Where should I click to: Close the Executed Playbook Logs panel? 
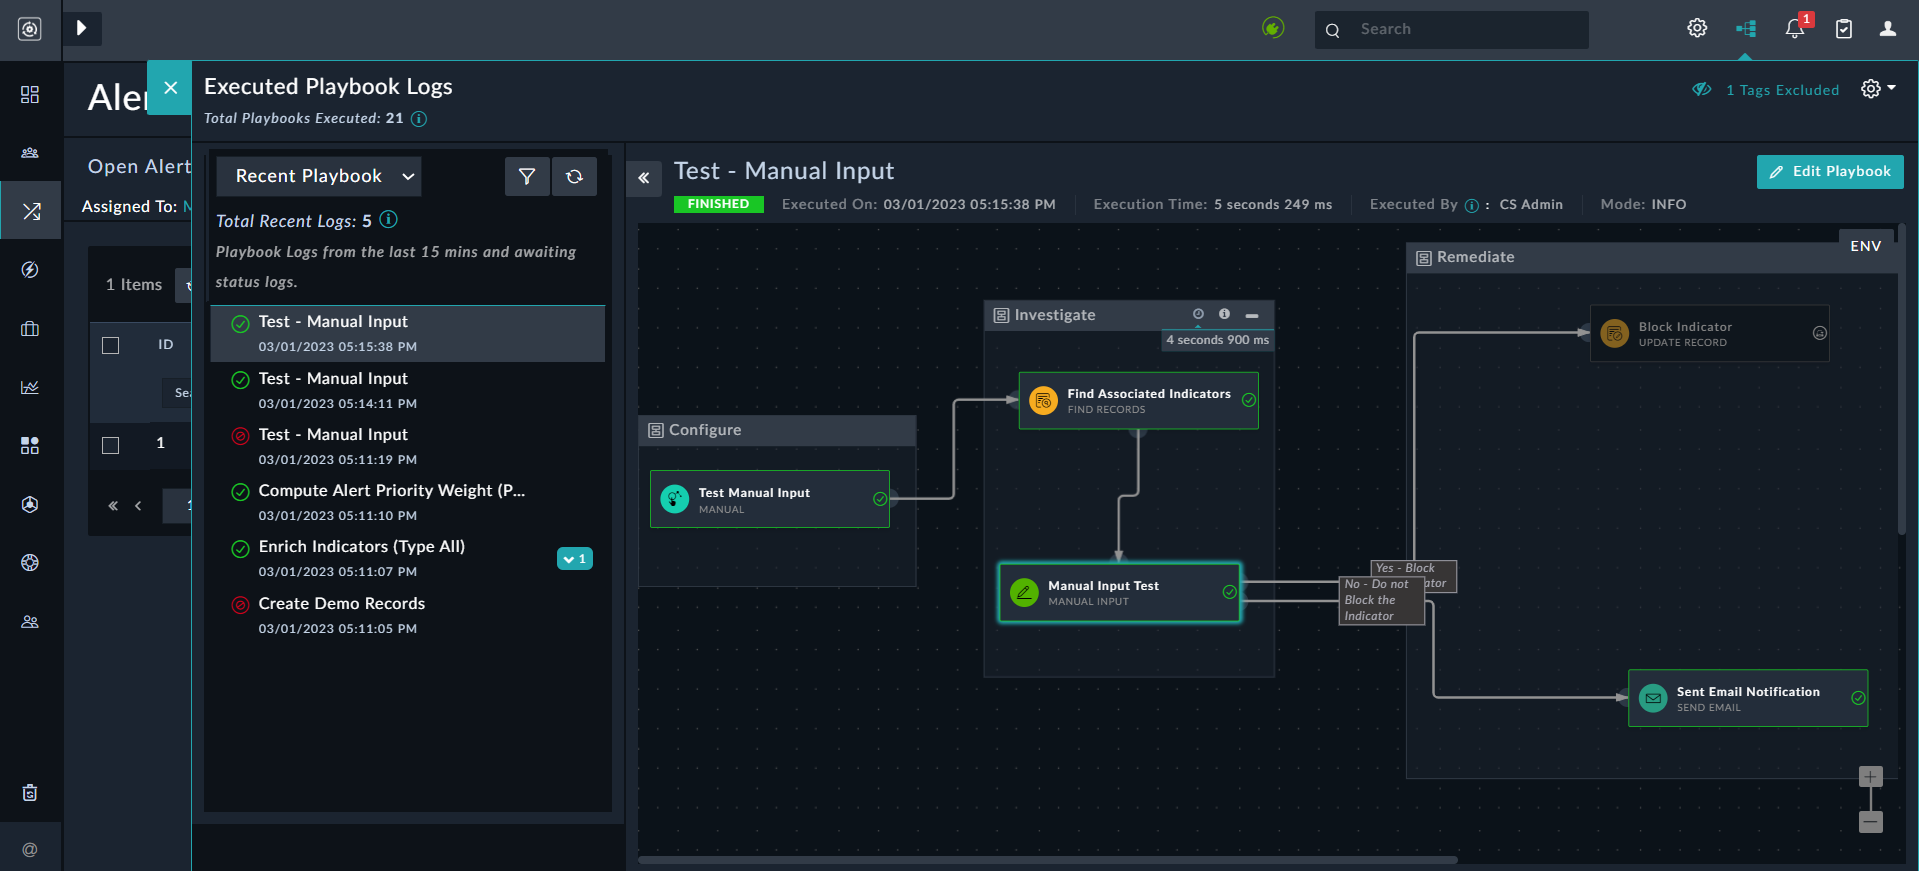(x=170, y=88)
